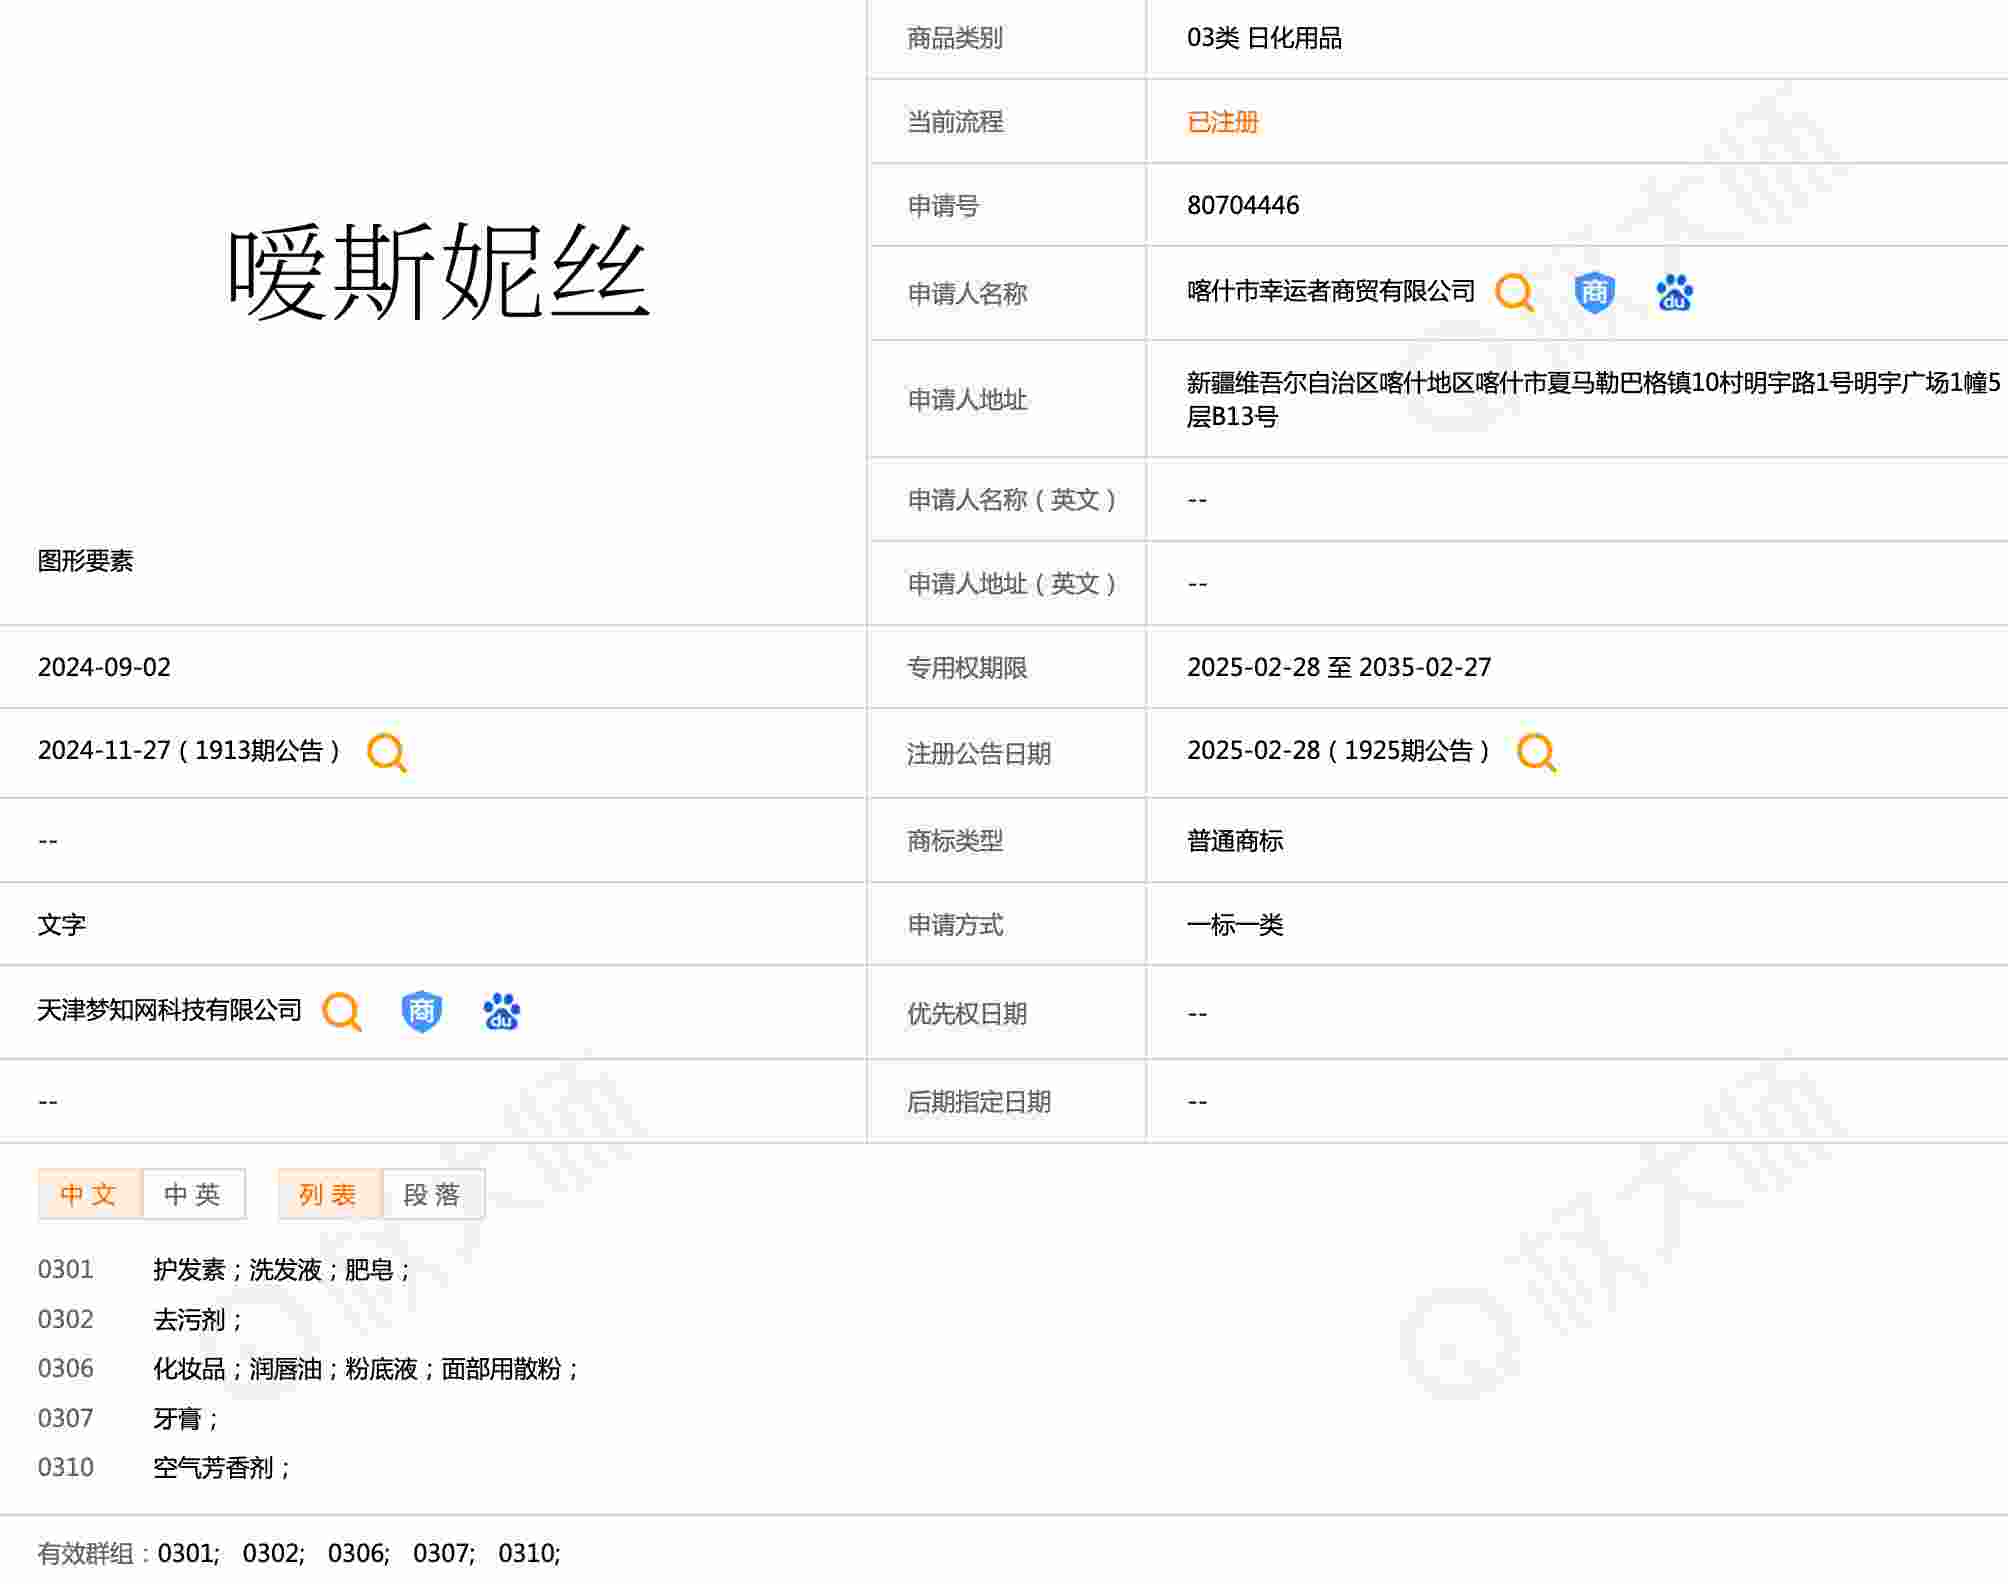This screenshot has width=2008, height=1584.
Task: Click the magnifier icon beside the 1925期公告 date
Action: (x=1536, y=752)
